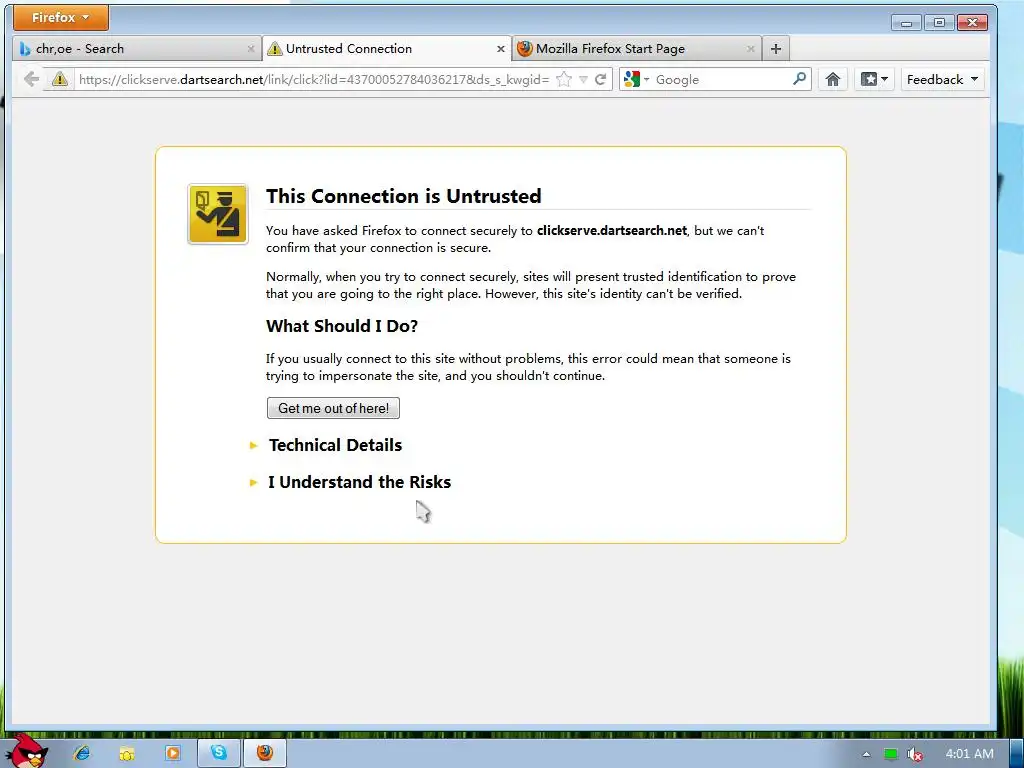Open the Firefox application menu button
The image size is (1024, 768).
pos(61,18)
